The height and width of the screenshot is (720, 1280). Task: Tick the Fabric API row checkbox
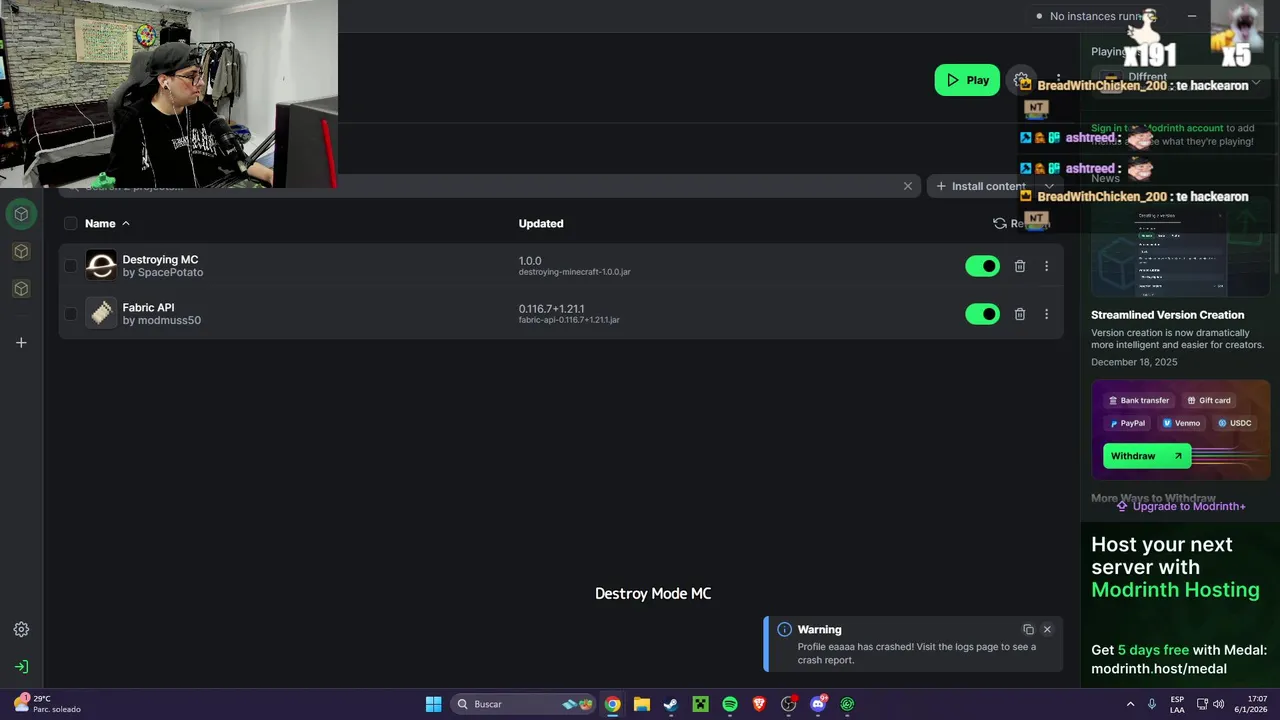pos(70,314)
